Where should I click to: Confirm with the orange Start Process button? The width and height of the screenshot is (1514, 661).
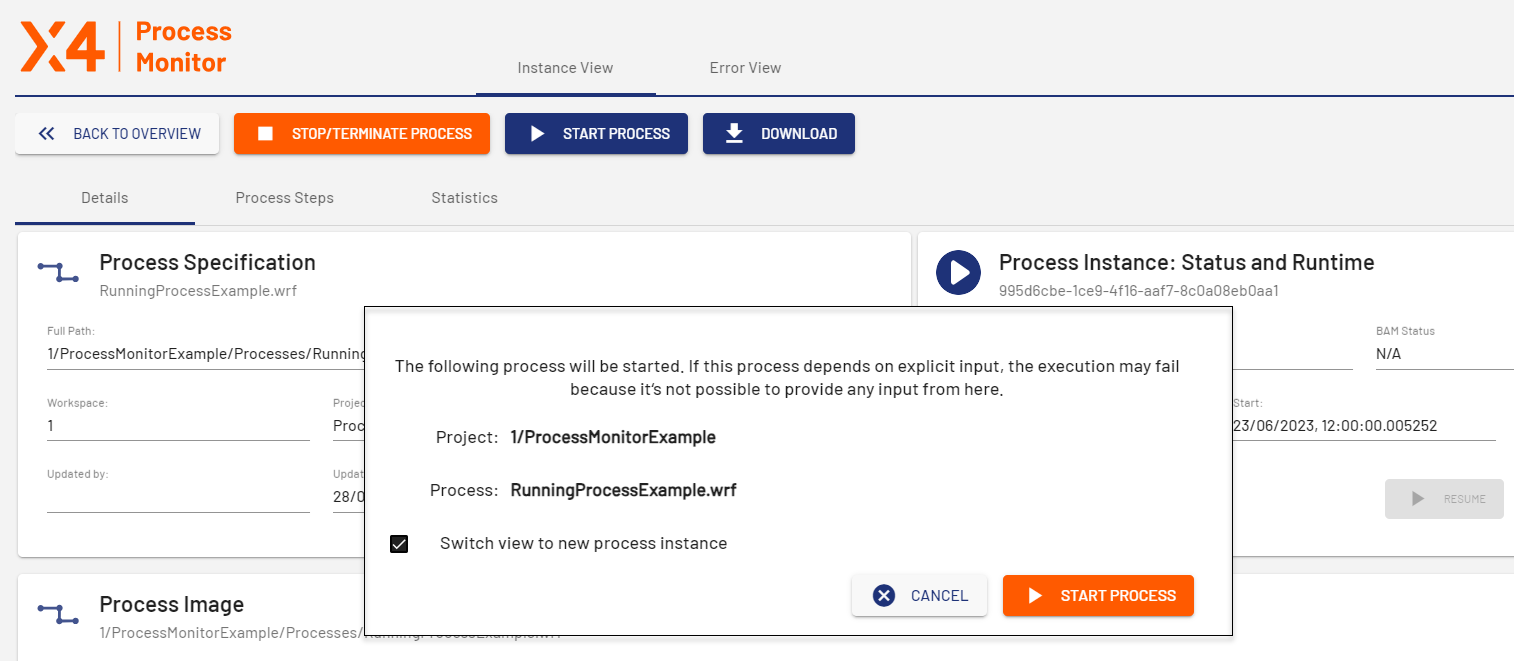point(1098,596)
